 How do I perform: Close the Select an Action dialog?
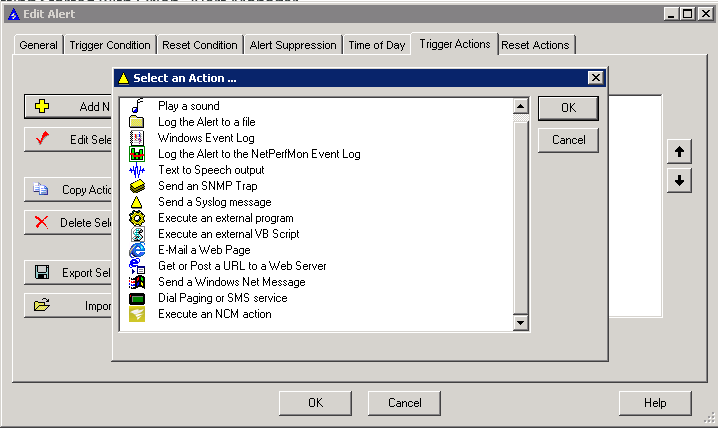click(x=595, y=78)
